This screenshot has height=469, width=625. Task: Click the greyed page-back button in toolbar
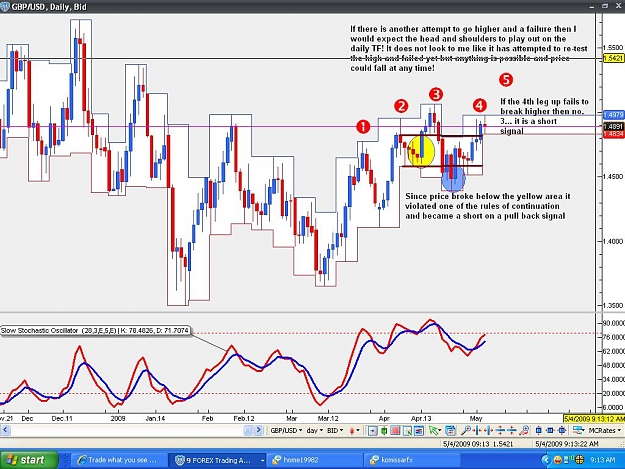pos(248,430)
